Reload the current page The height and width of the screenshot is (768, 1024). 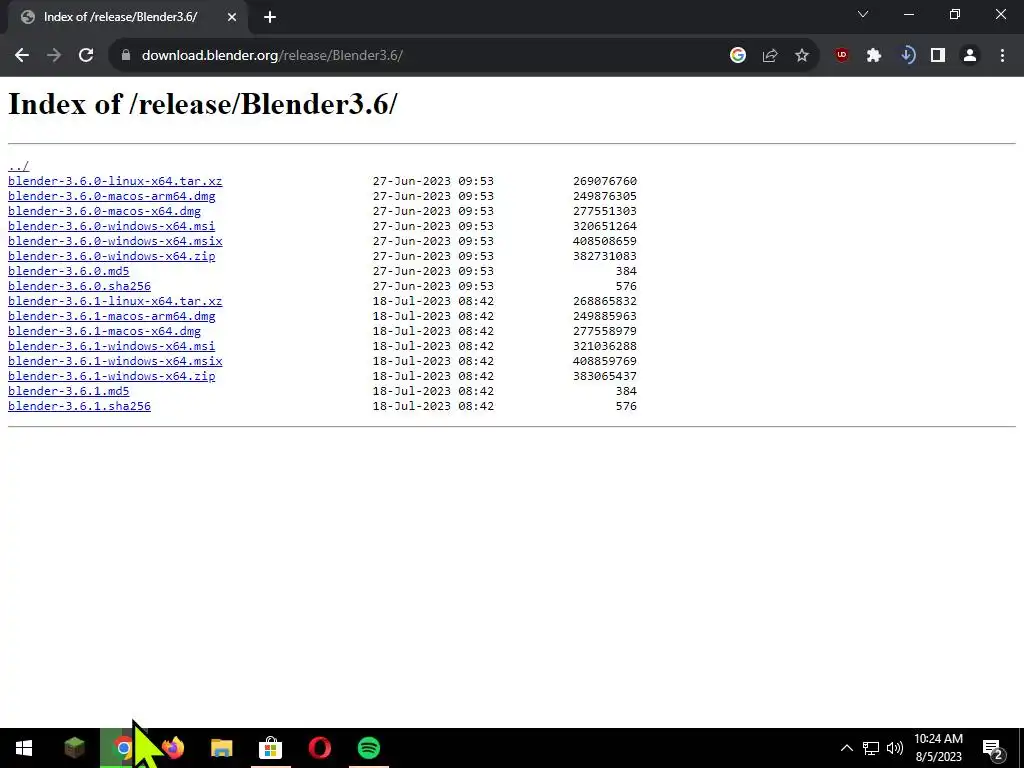tap(86, 56)
